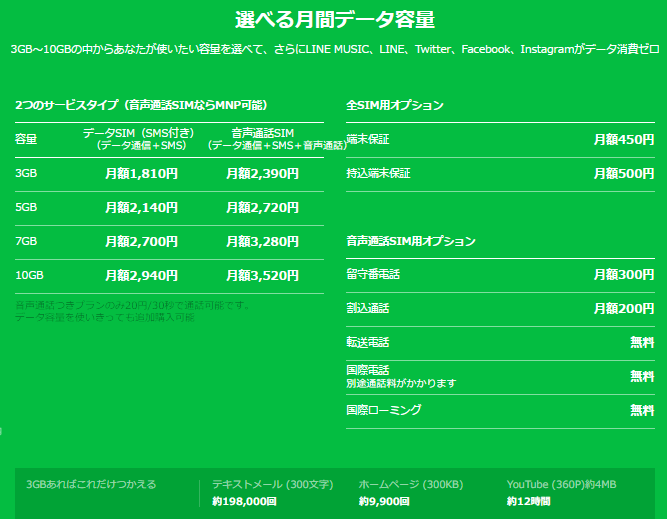Click 無料 in the 国際電話 row
Viewport: 667px width, 519px height.
coord(642,376)
